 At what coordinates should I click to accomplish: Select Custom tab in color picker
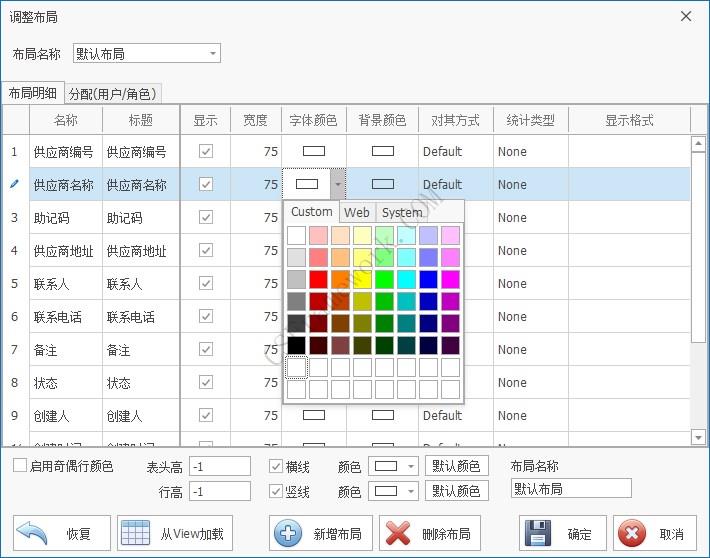(312, 212)
